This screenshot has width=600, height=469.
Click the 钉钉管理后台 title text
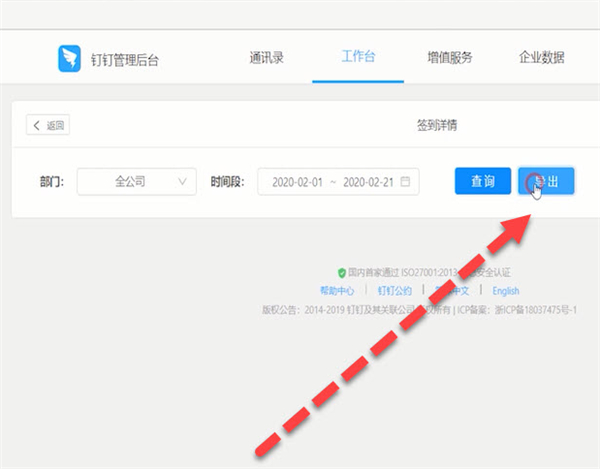(124, 60)
